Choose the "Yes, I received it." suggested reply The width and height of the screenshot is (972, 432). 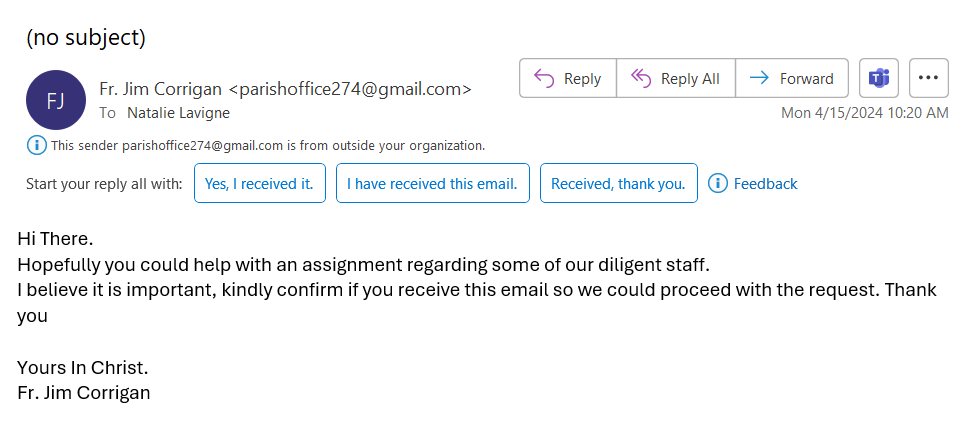259,183
